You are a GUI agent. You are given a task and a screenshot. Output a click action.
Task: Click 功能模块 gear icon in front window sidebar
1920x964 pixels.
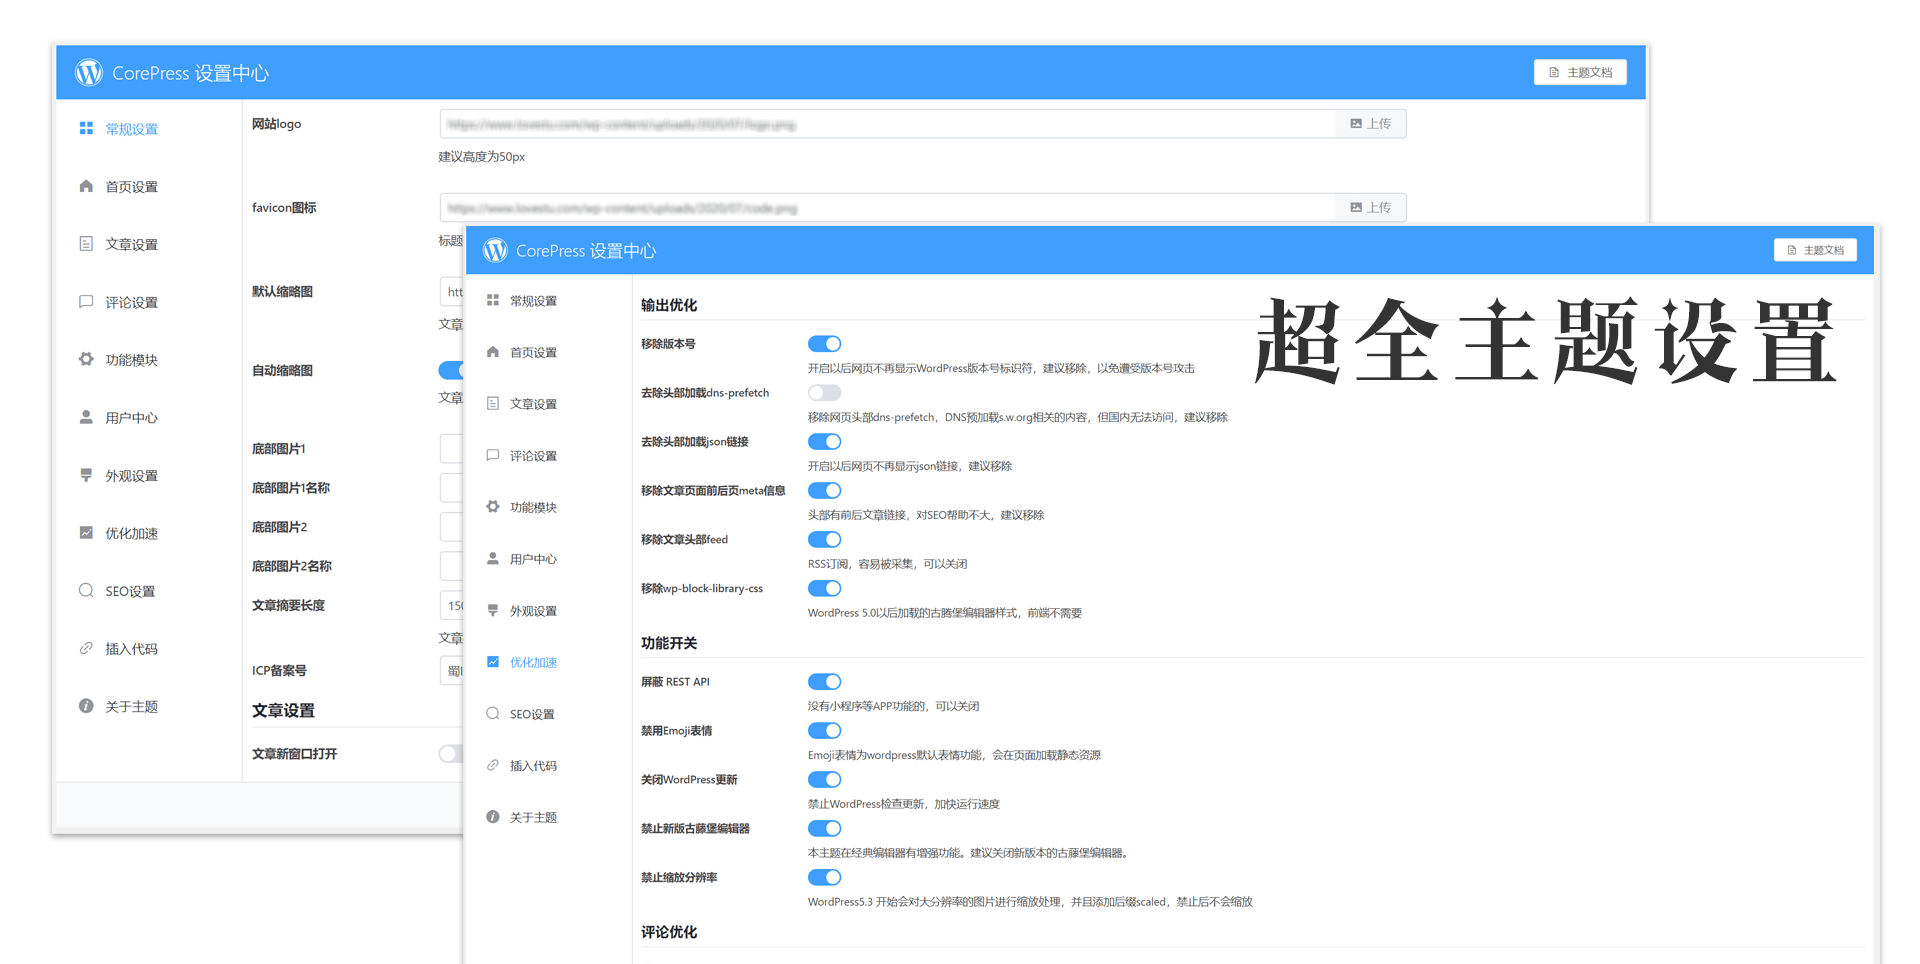coord(493,507)
